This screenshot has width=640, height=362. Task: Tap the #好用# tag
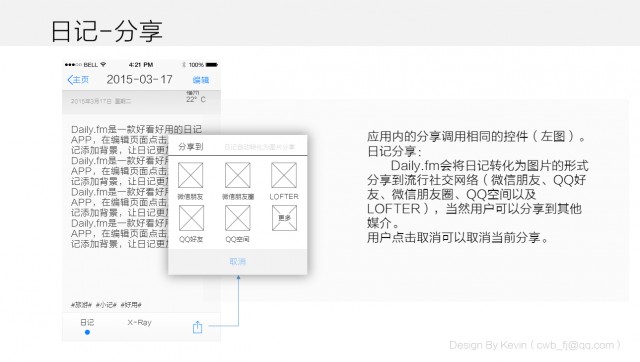[x=131, y=305]
